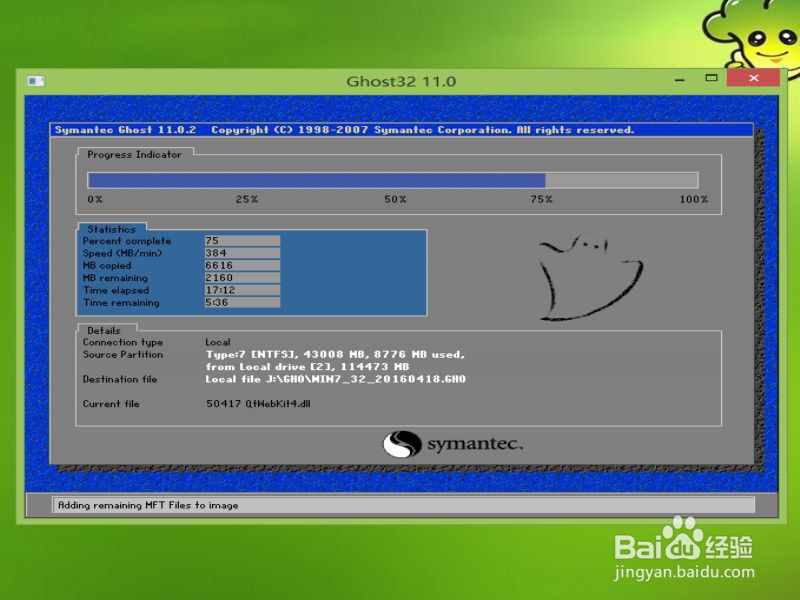
Task: Click the 'Progress Indicator' group title
Action: pos(134,155)
